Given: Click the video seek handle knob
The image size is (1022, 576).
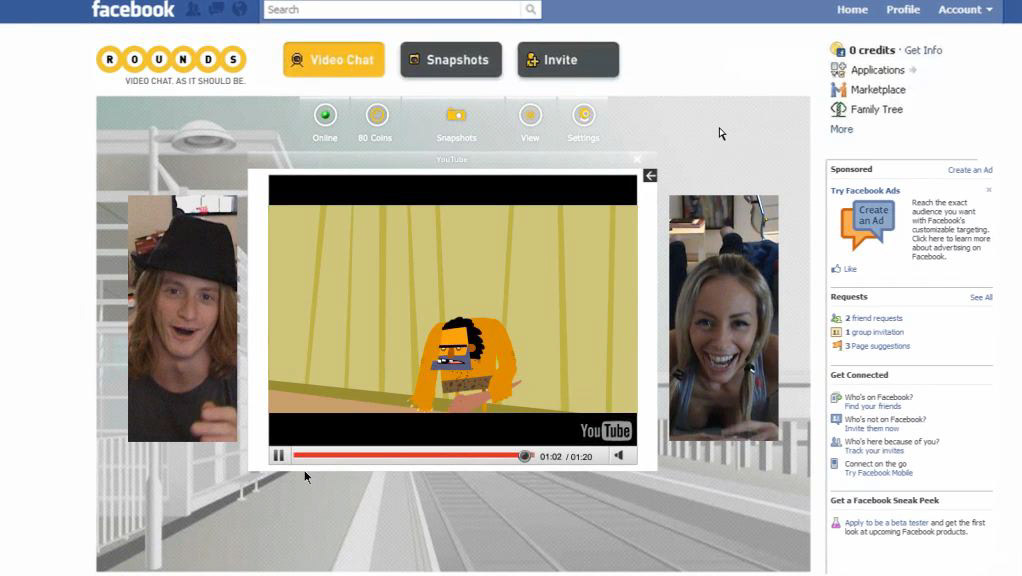Looking at the screenshot, I should point(524,456).
